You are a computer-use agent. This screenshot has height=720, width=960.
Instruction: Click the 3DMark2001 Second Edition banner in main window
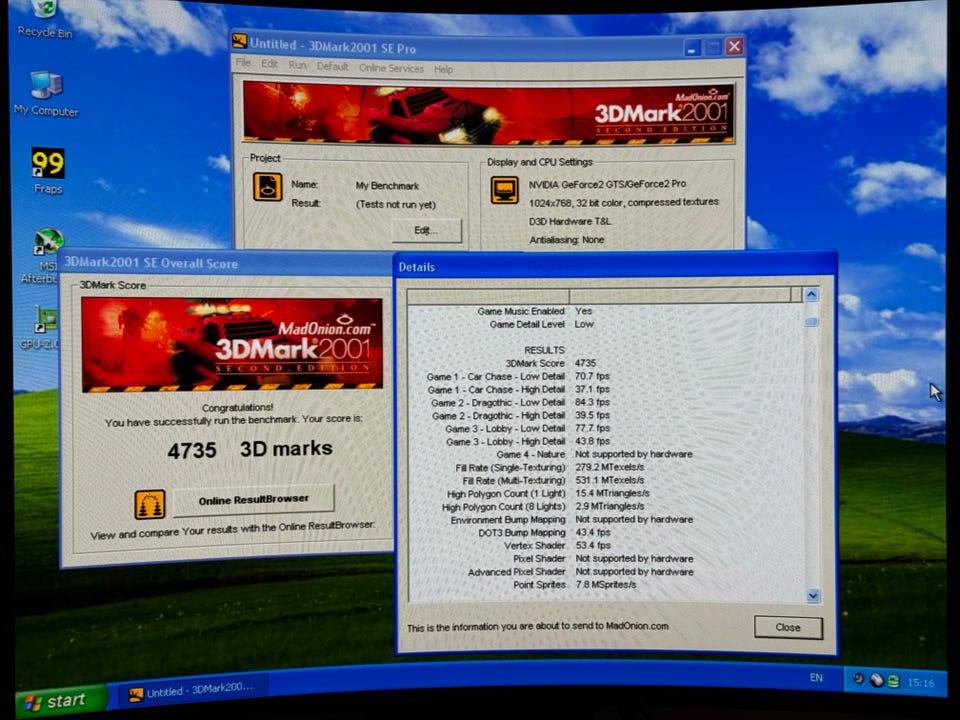[x=489, y=114]
